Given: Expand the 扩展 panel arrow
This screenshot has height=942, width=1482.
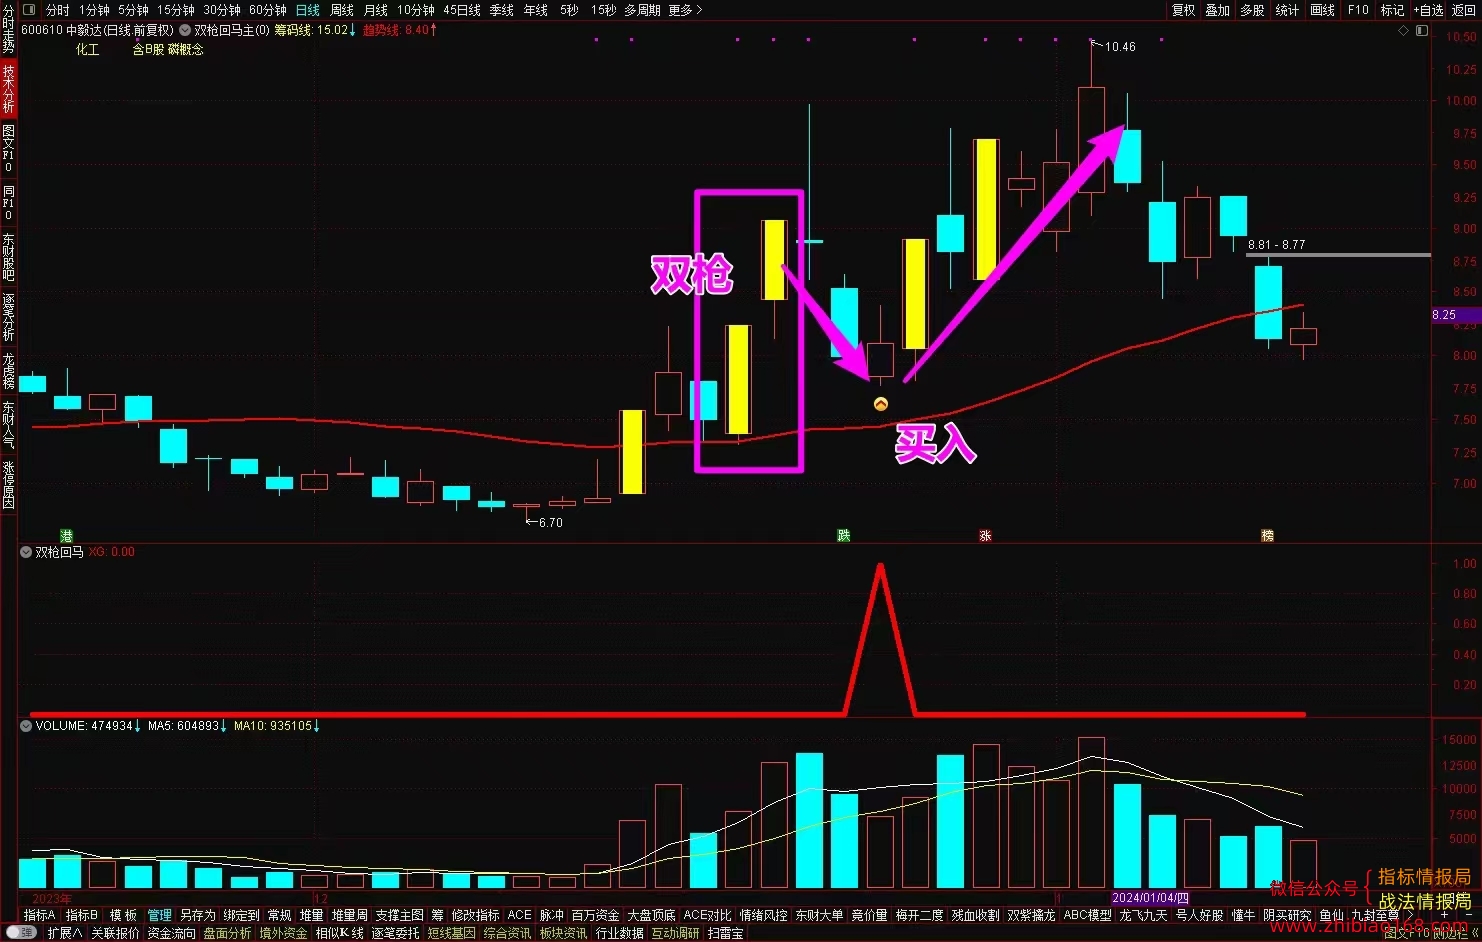Looking at the screenshot, I should pyautogui.click(x=64, y=933).
